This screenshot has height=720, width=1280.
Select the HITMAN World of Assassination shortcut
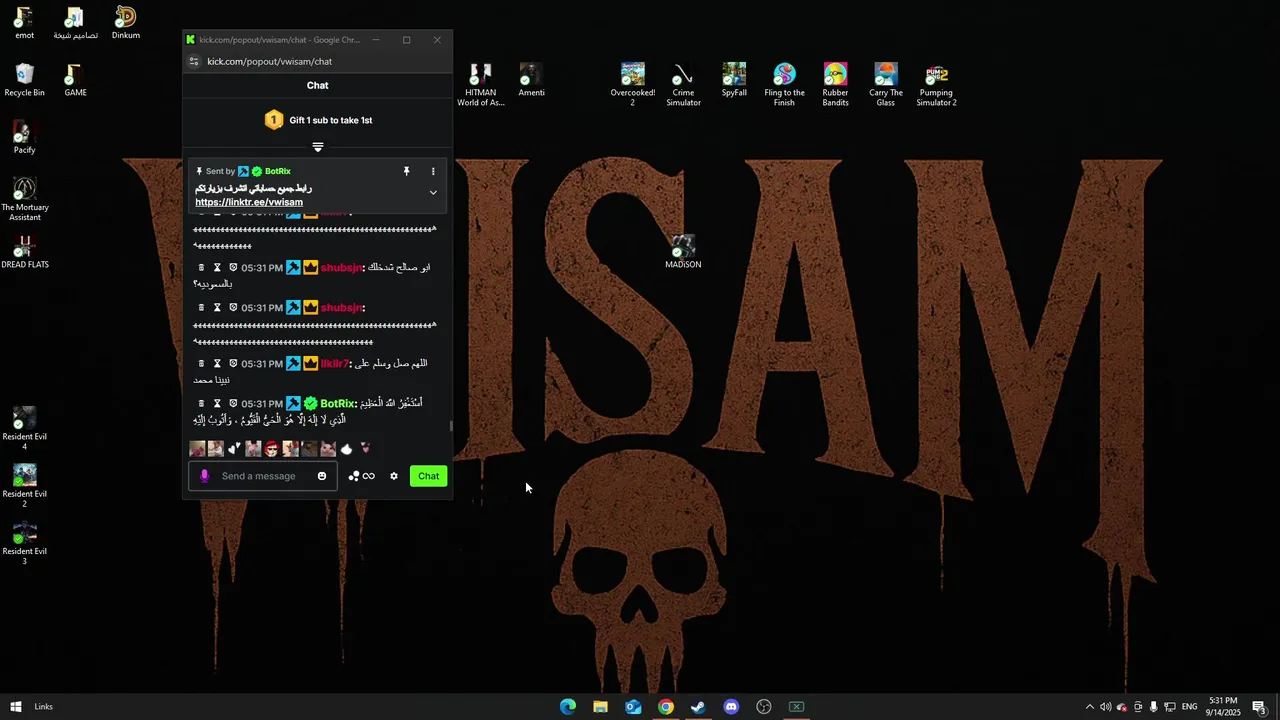pyautogui.click(x=480, y=85)
